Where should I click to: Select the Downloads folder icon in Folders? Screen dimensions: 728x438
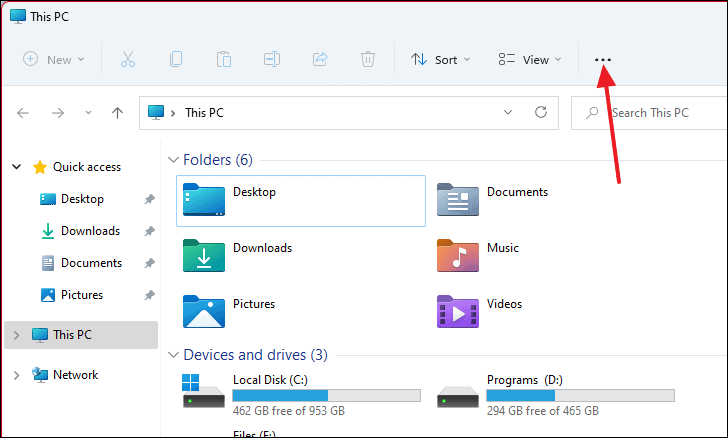(204, 255)
